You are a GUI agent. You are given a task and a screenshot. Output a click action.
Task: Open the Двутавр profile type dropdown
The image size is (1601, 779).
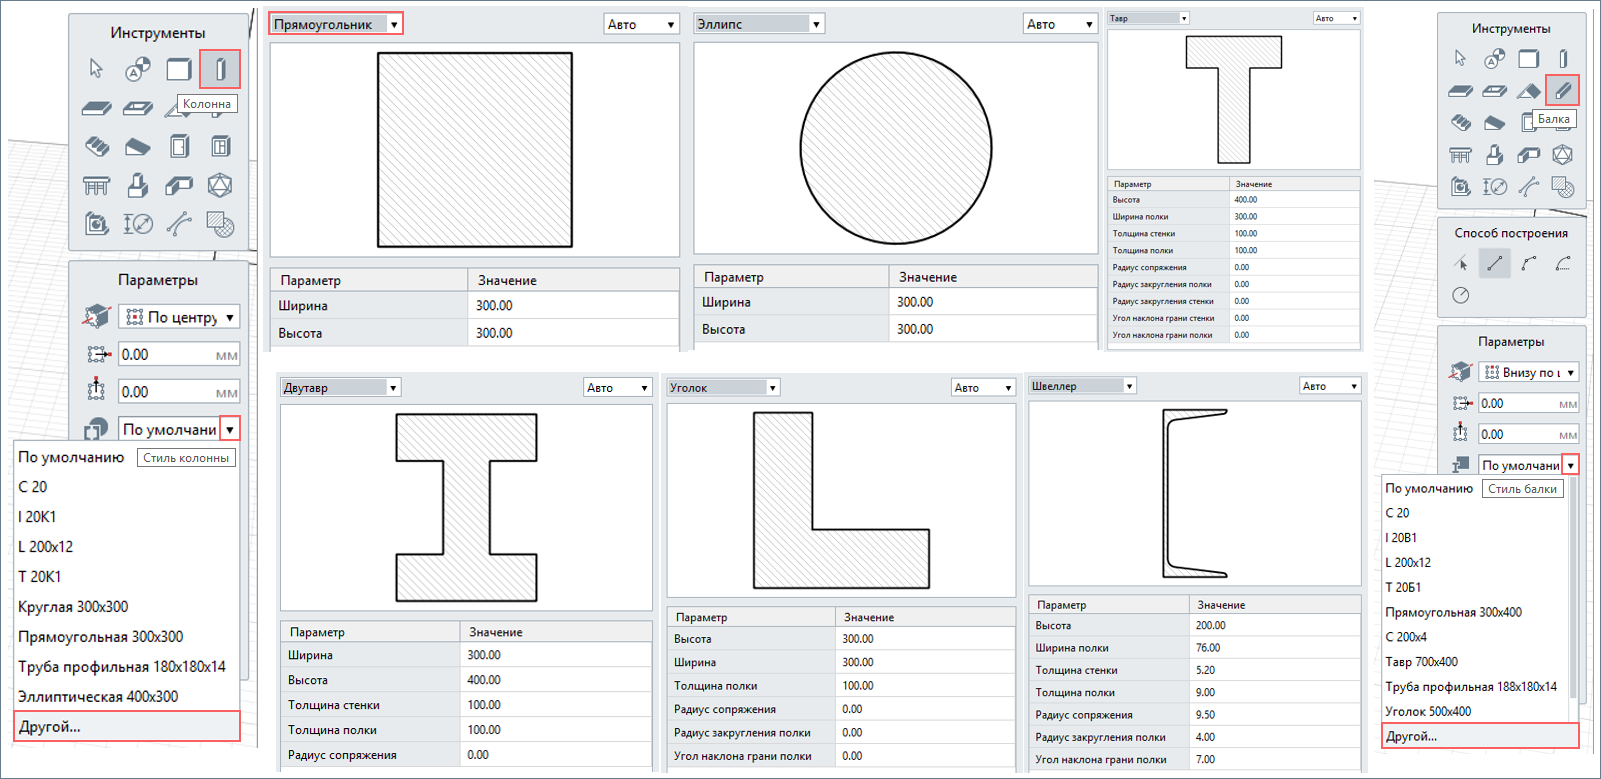click(341, 388)
